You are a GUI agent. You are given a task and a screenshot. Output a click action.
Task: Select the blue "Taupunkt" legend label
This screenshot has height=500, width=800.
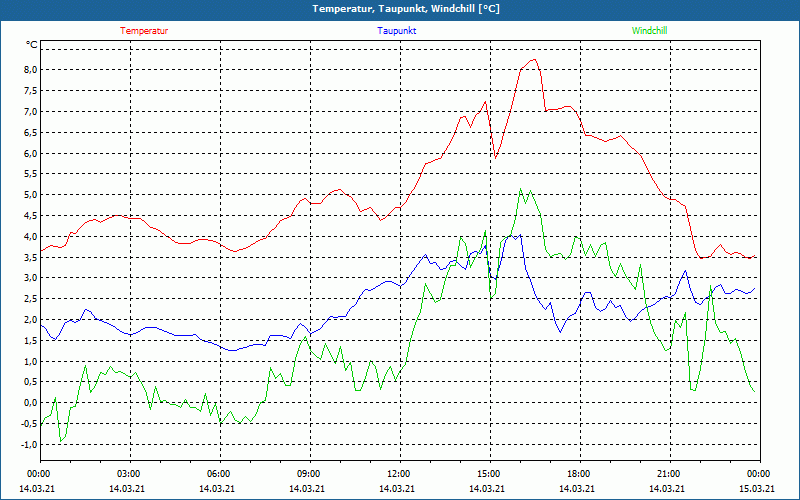[396, 31]
